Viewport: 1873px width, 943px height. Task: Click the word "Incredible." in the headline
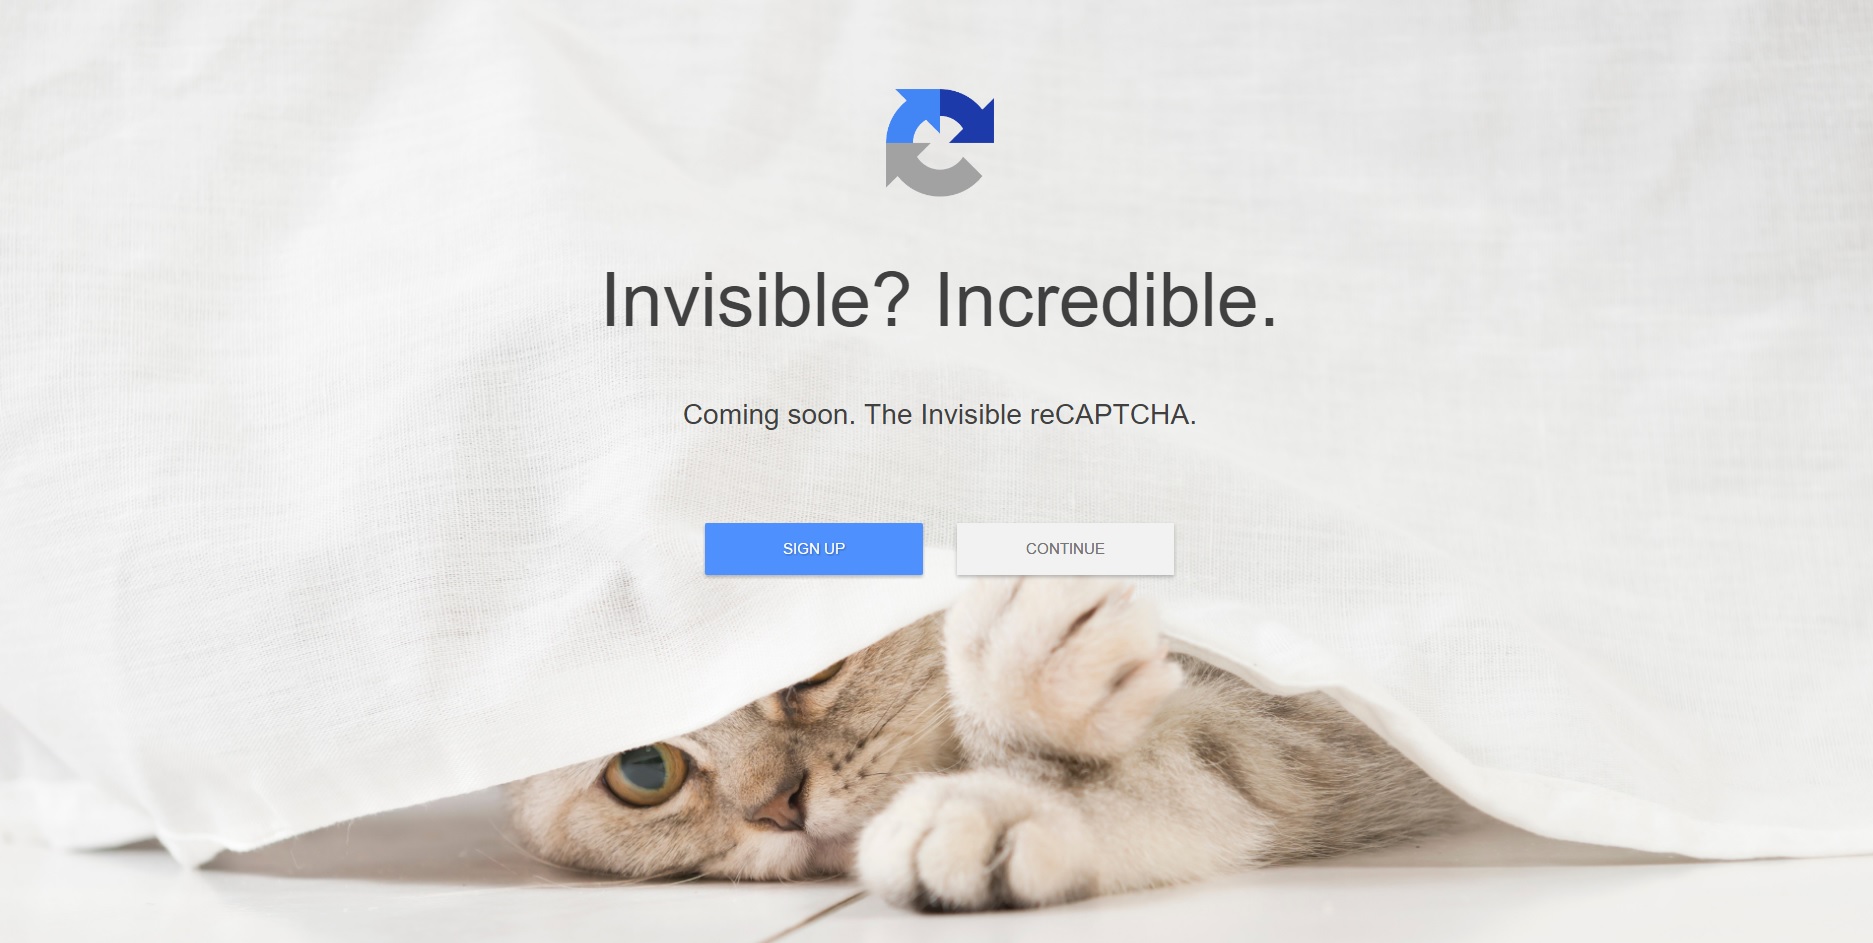1106,300
